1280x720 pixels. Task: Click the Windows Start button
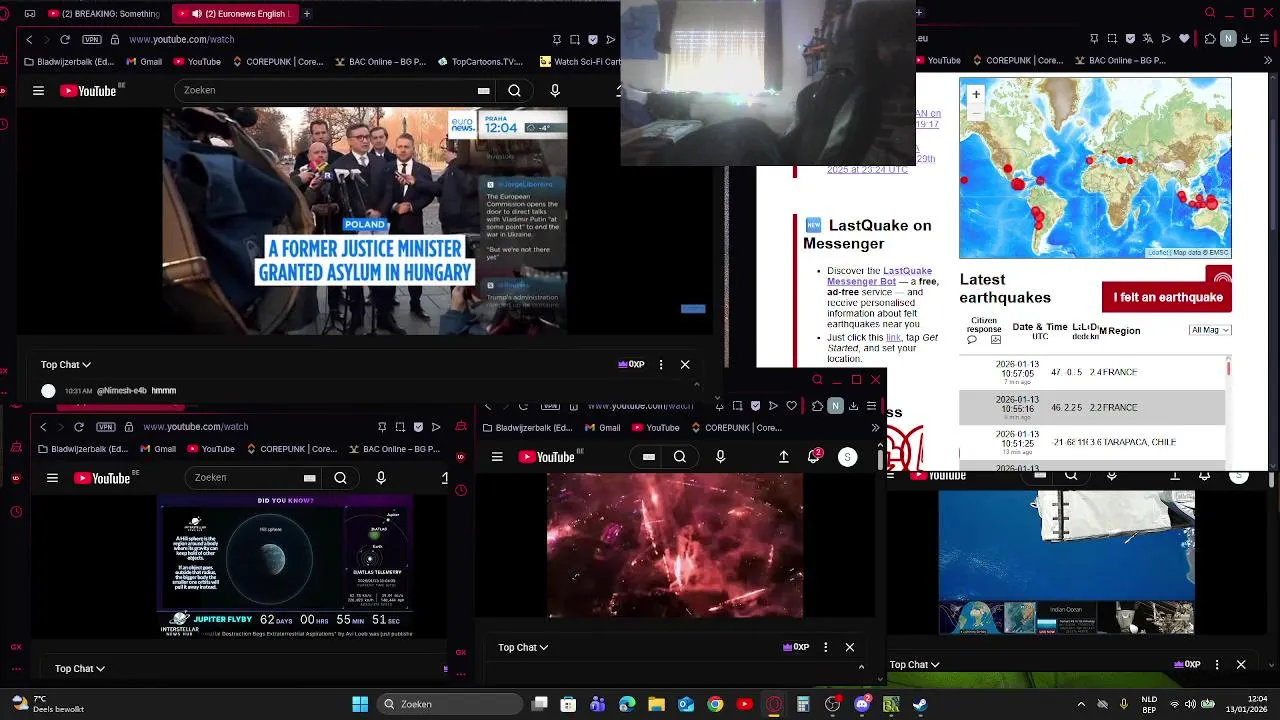pyautogui.click(x=360, y=704)
